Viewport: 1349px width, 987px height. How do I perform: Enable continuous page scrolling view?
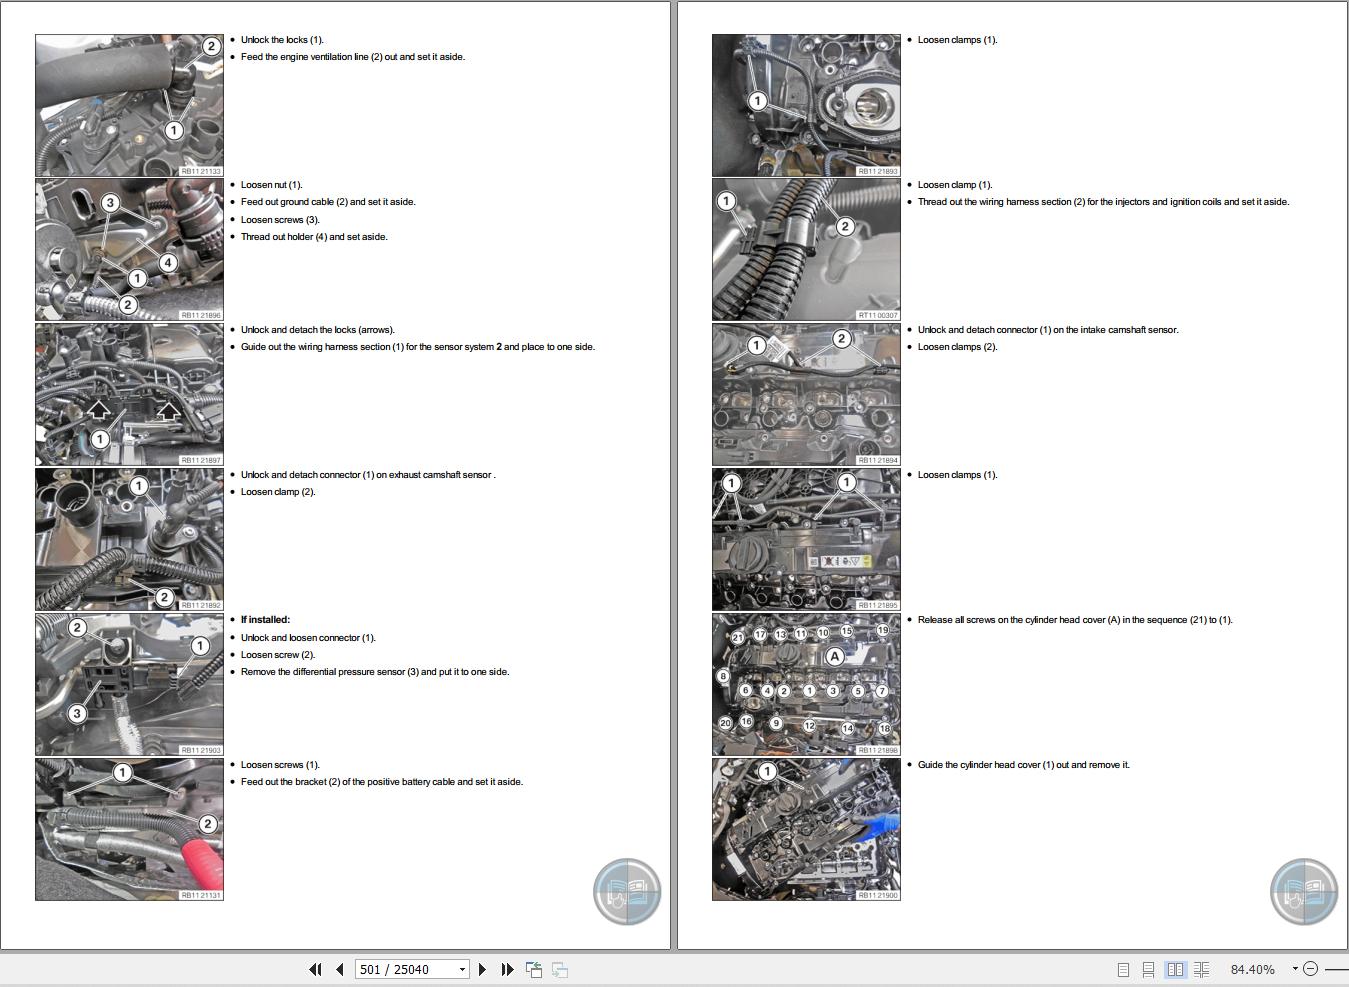(1148, 969)
